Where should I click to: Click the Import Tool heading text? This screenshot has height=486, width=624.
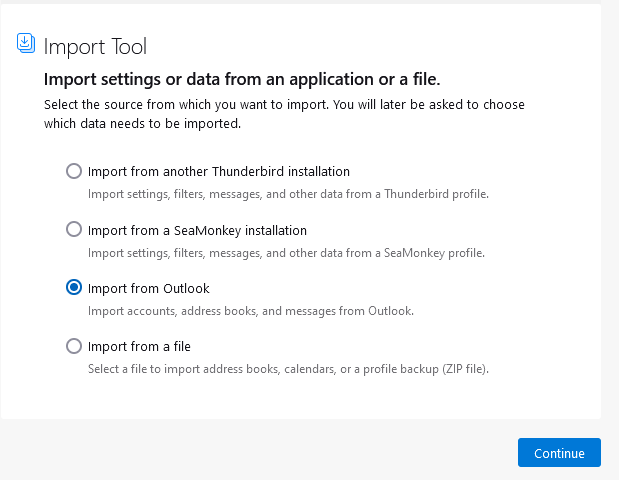(96, 47)
